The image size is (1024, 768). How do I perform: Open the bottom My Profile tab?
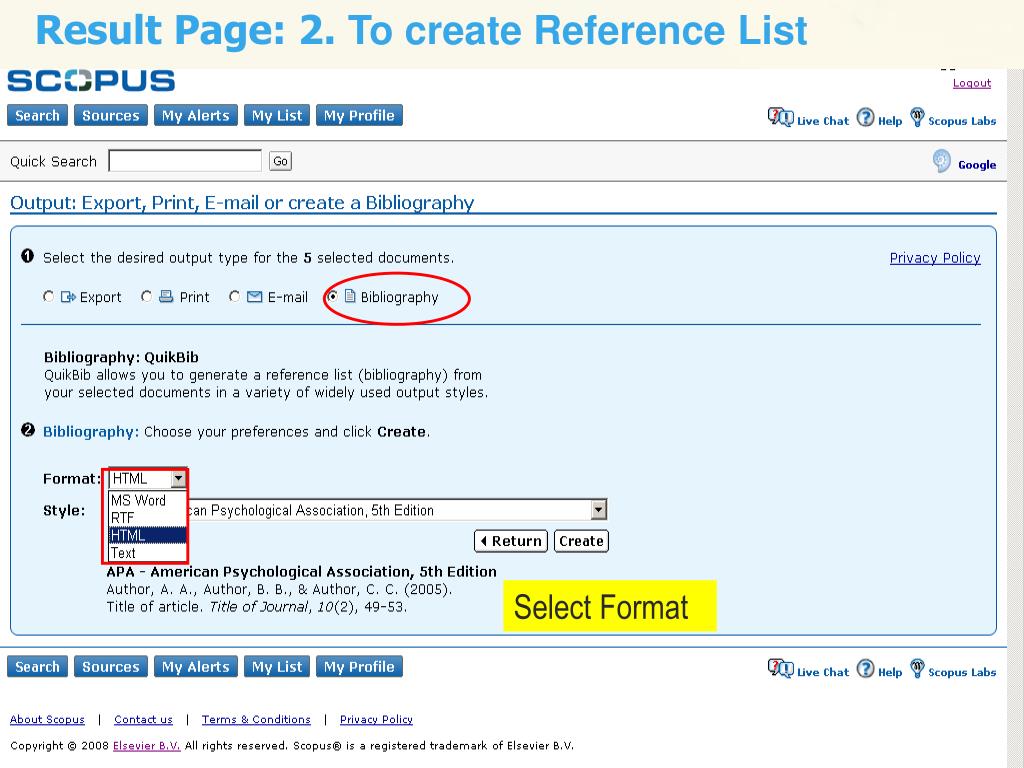click(x=359, y=667)
